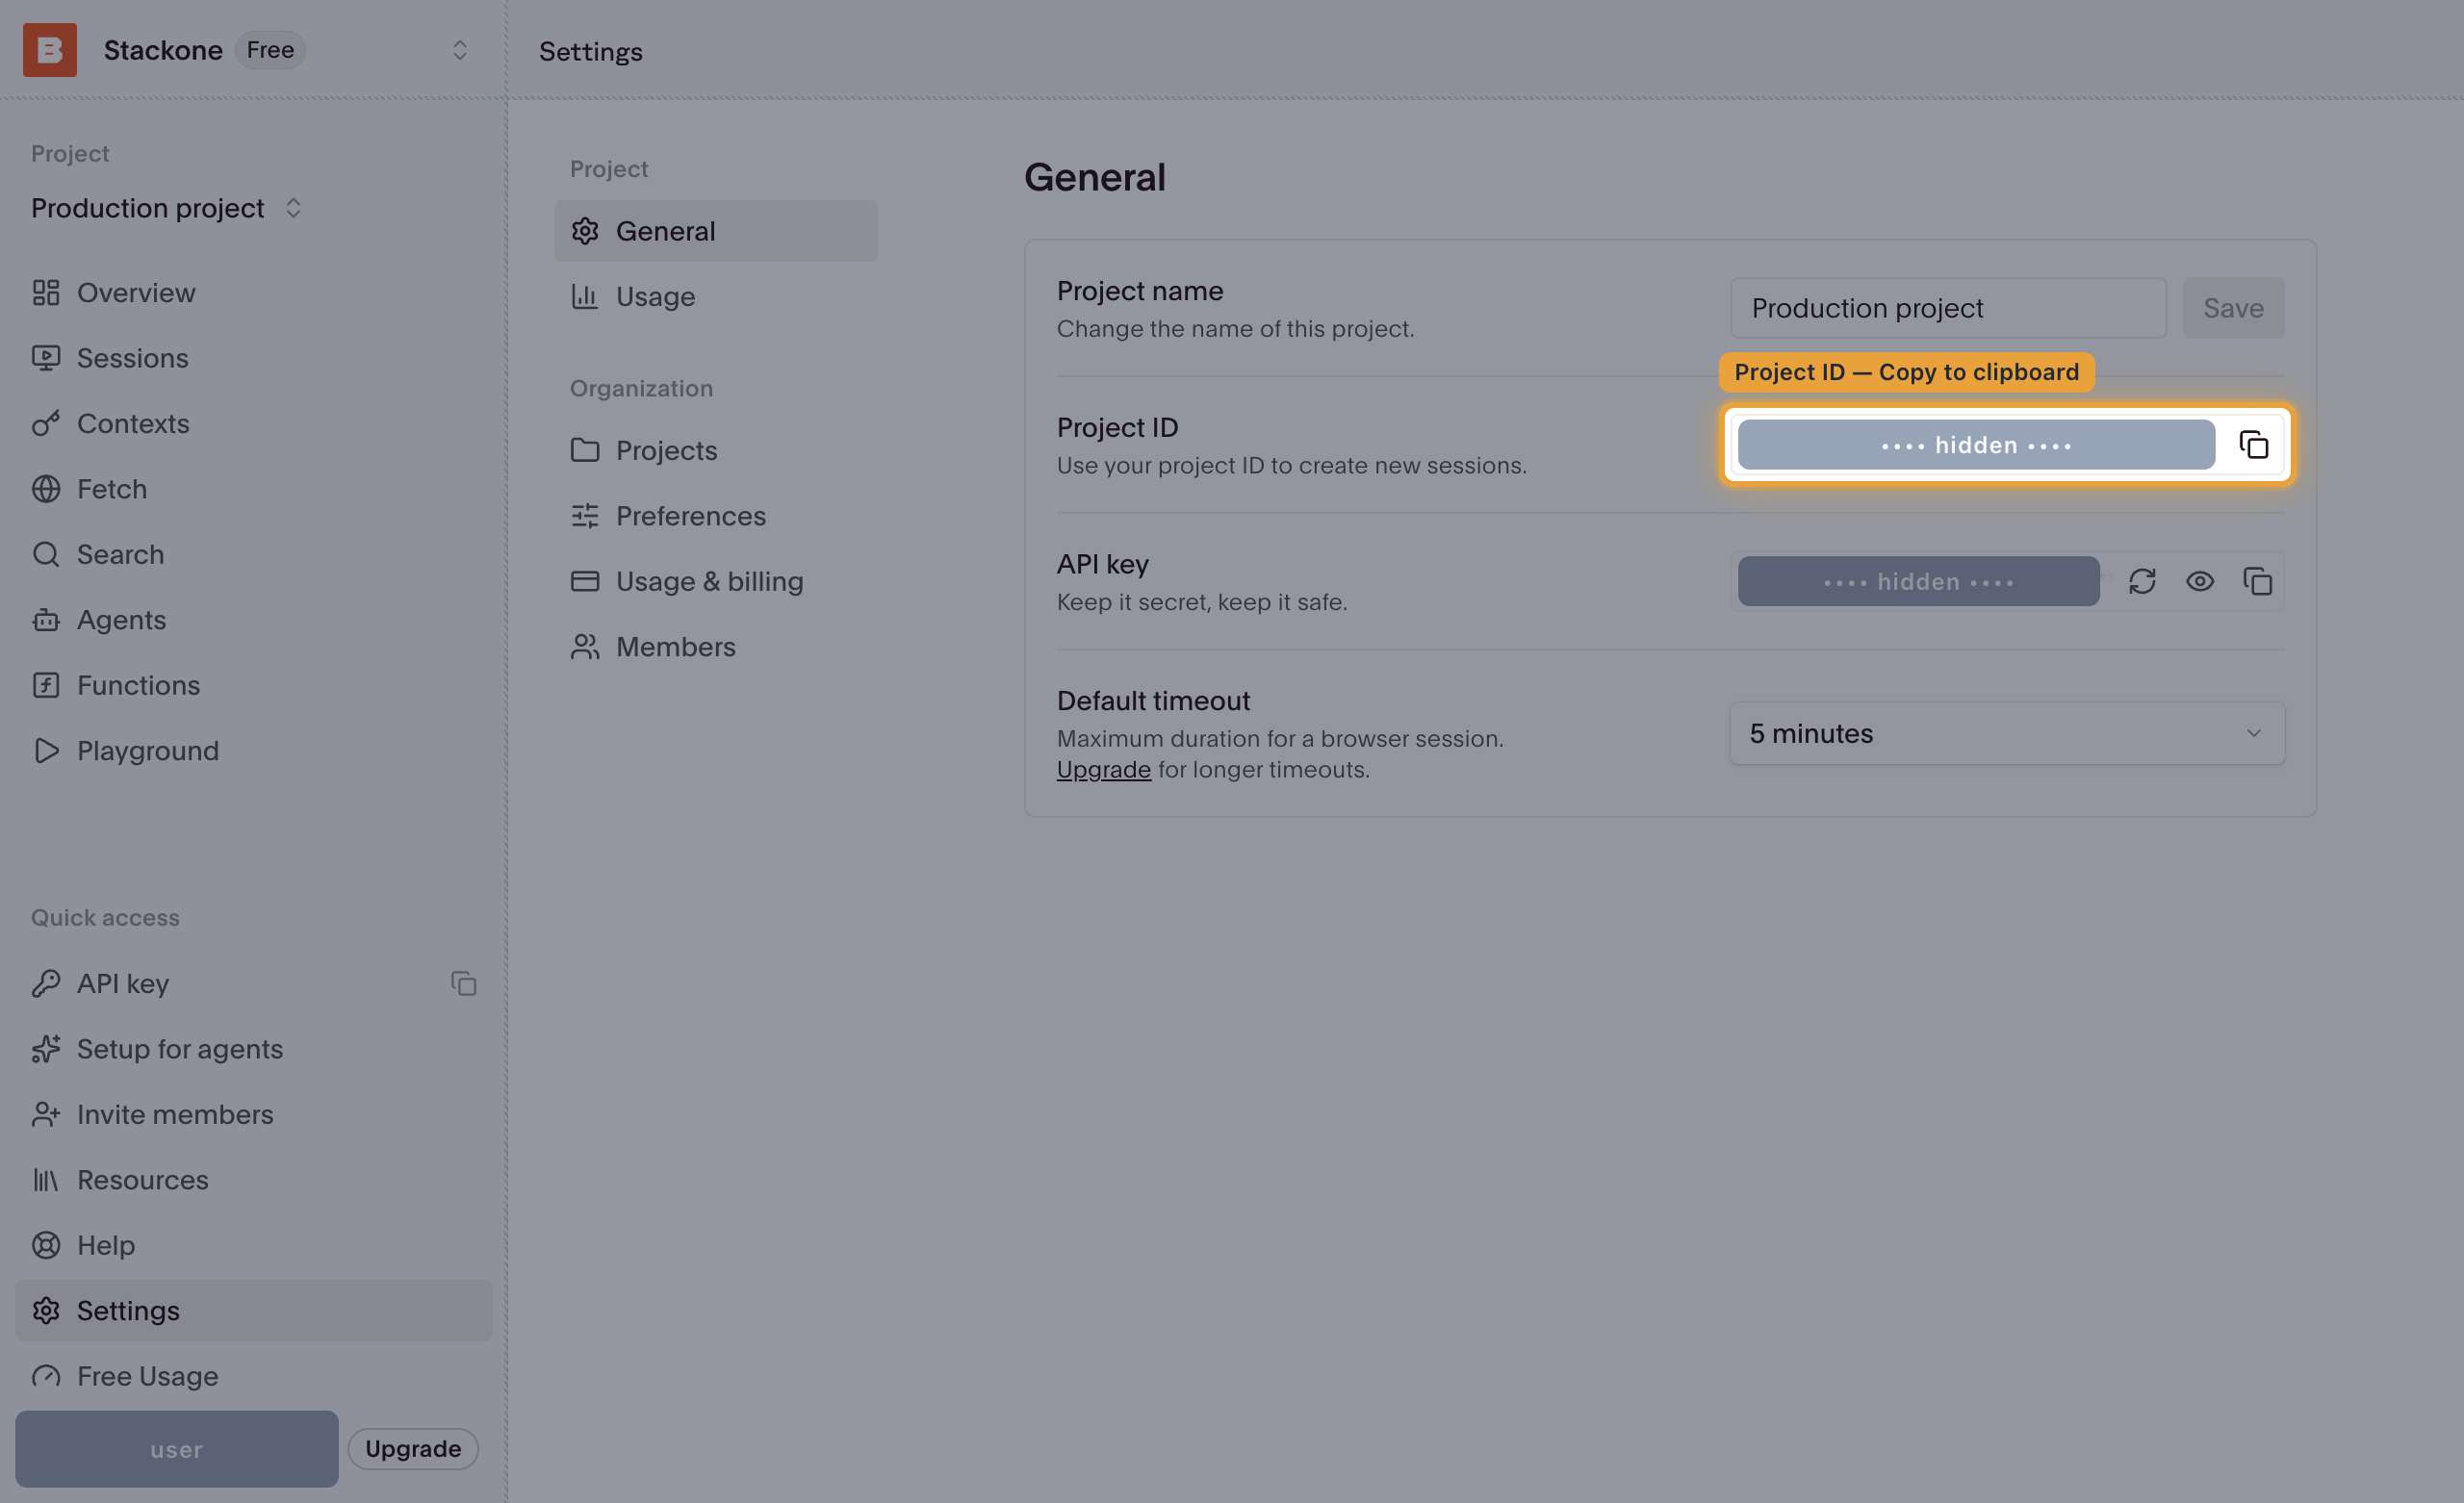
Task: Click the Agents robot icon
Action: [x=46, y=620]
